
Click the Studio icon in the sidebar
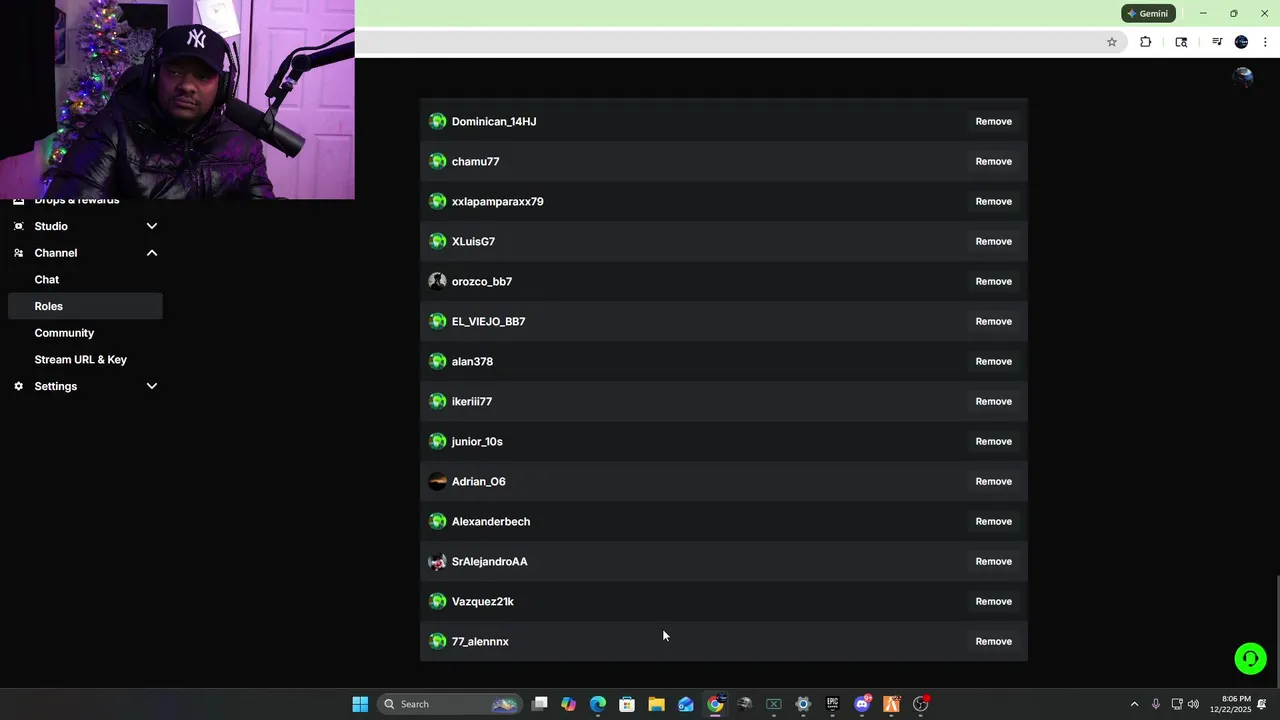(18, 226)
